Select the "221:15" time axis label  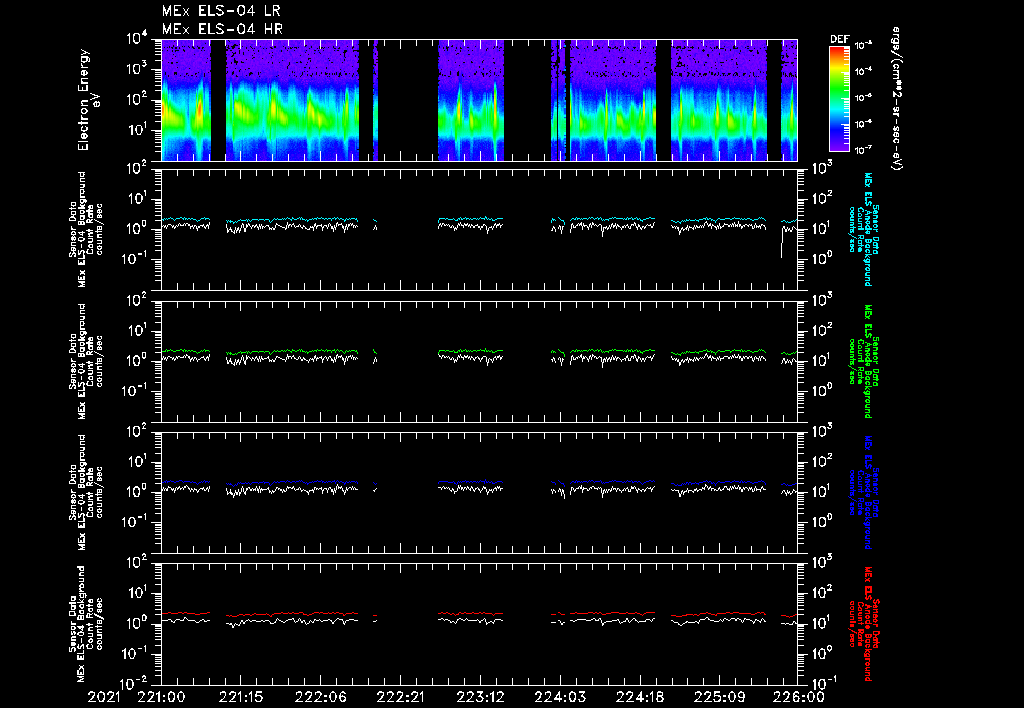[241, 698]
